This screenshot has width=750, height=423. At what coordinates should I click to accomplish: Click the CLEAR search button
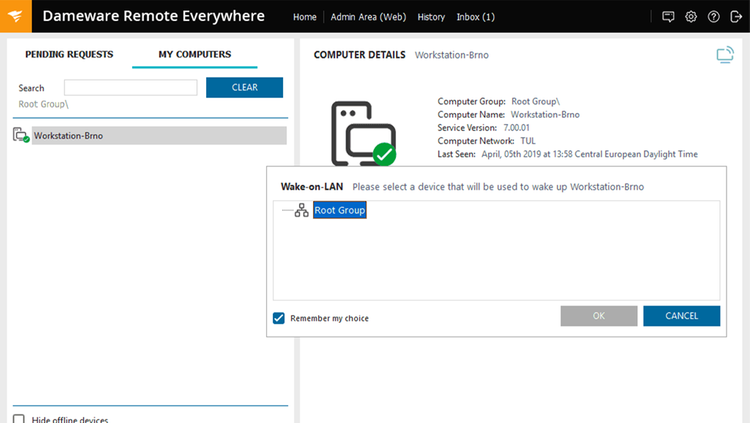[x=244, y=88]
